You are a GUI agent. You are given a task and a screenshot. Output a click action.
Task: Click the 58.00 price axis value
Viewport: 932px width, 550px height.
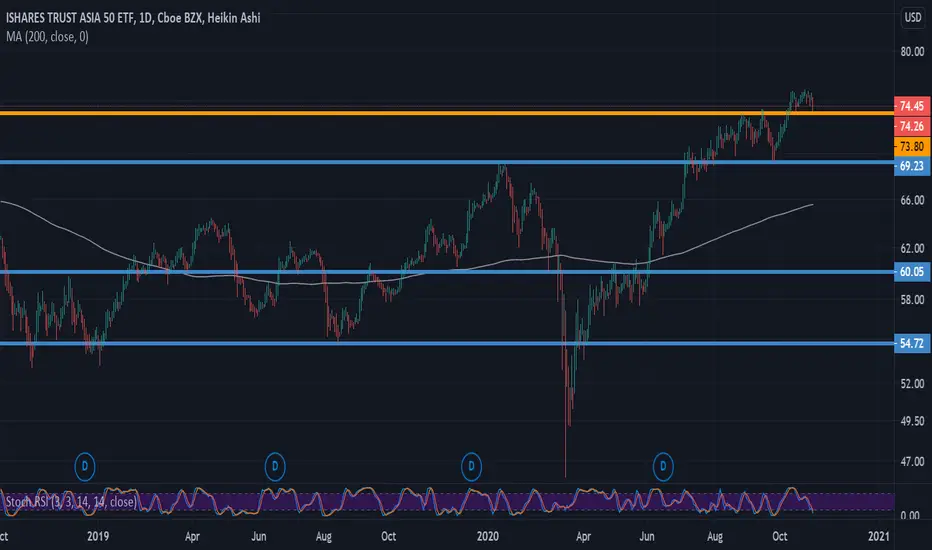pyautogui.click(x=912, y=300)
